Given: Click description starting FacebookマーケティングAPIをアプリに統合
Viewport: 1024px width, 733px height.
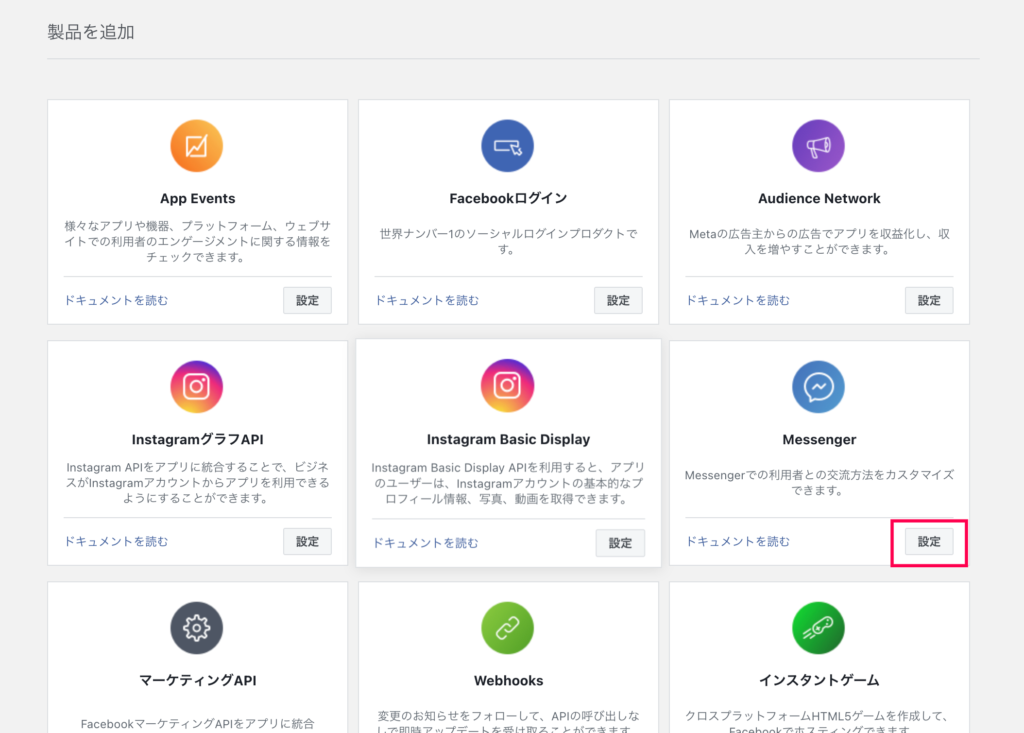Looking at the screenshot, I should tap(198, 724).
